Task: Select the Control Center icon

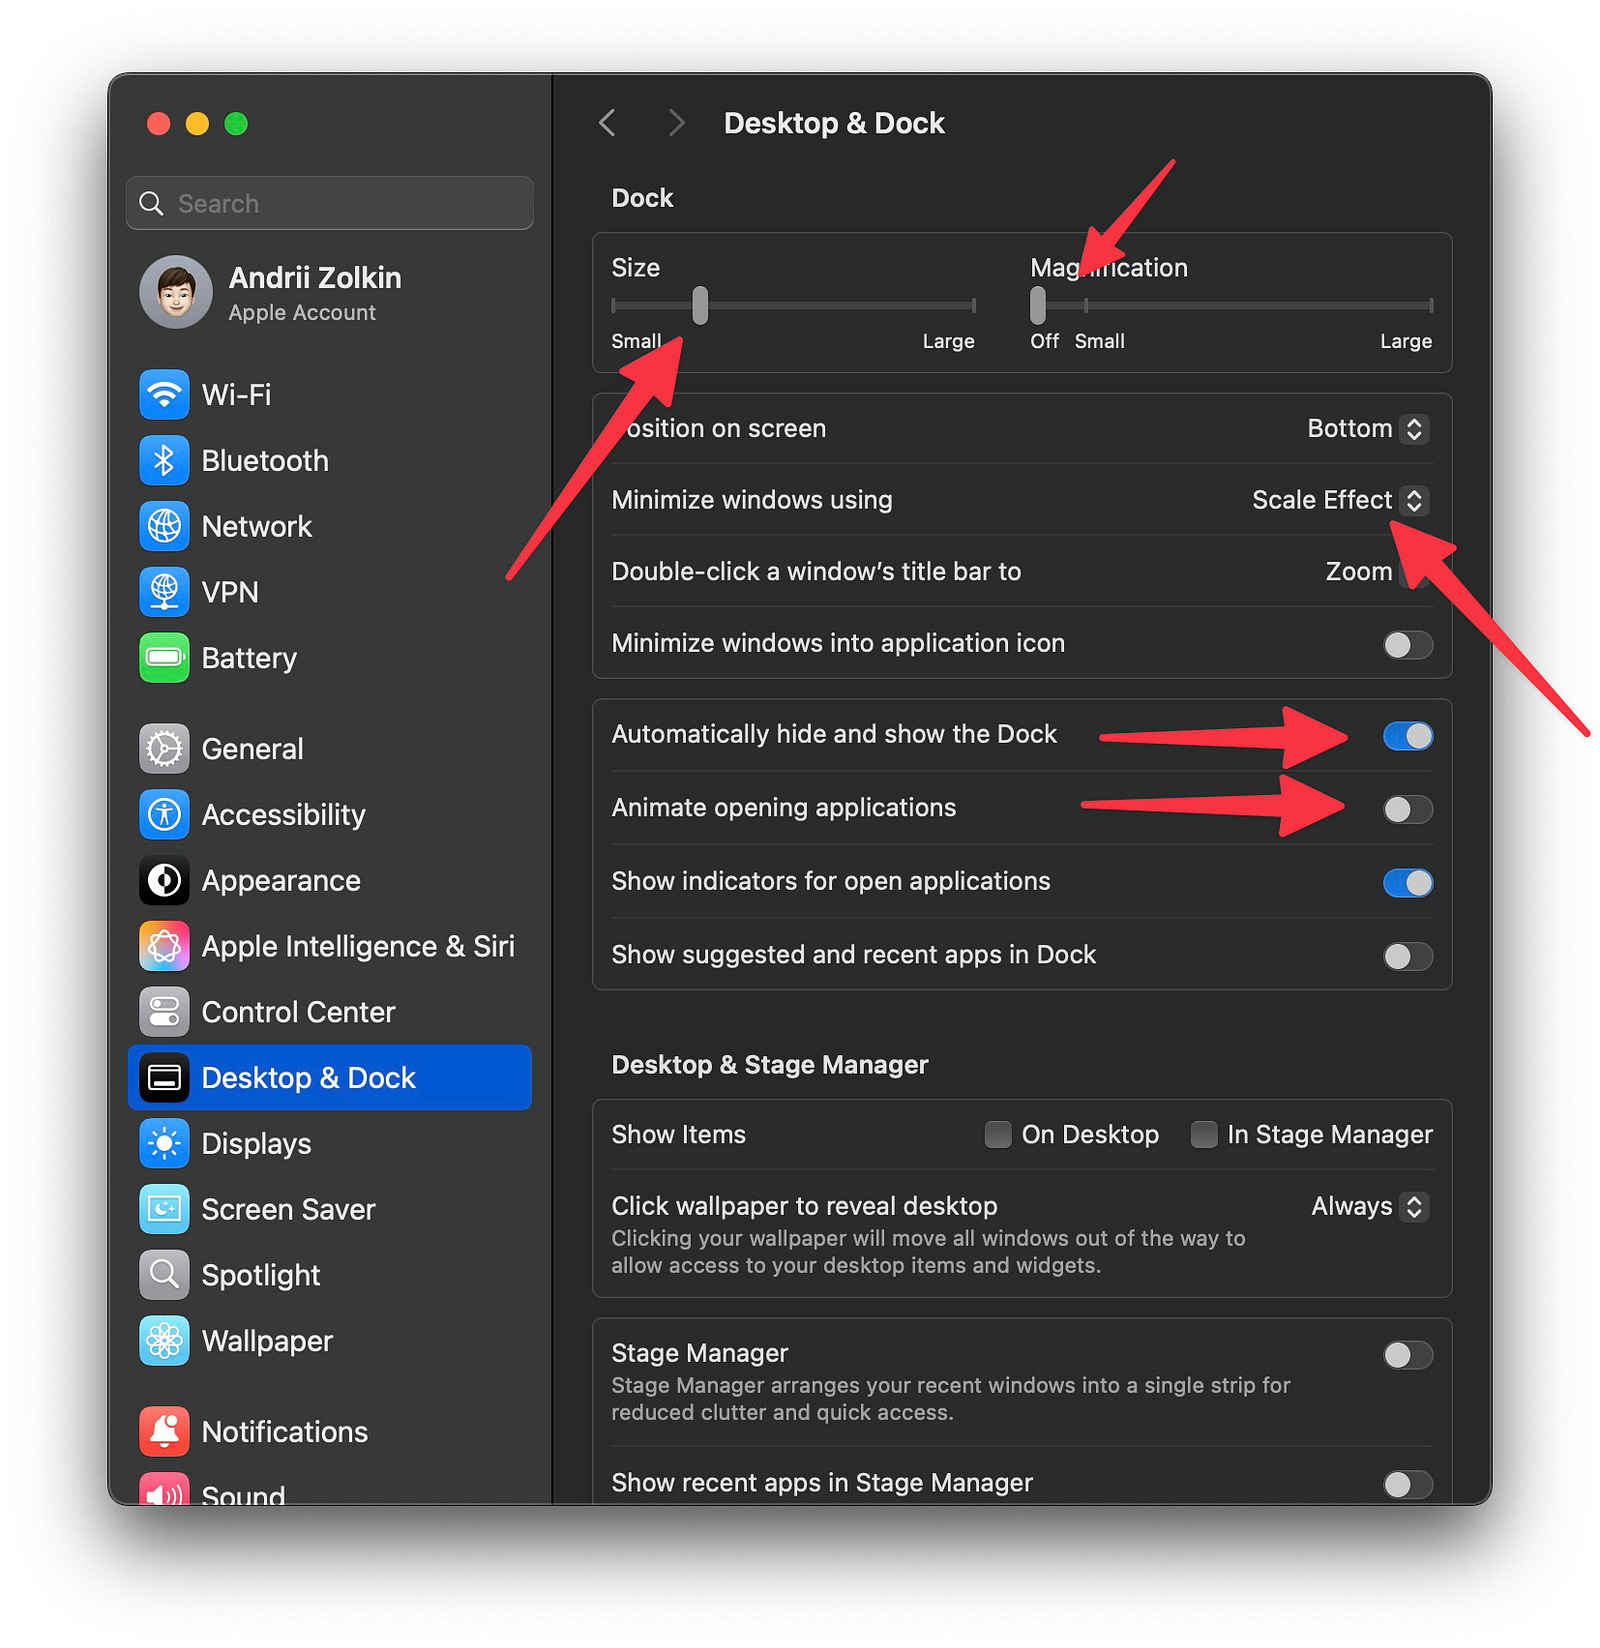Action: (164, 1012)
